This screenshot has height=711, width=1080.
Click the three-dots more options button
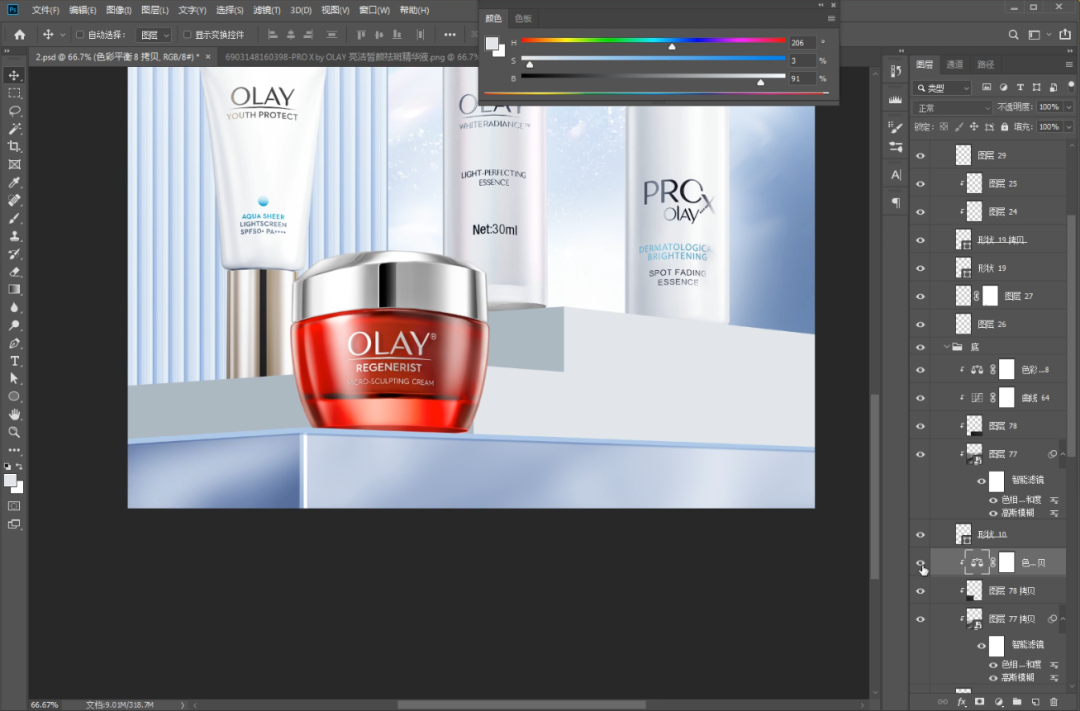450,34
